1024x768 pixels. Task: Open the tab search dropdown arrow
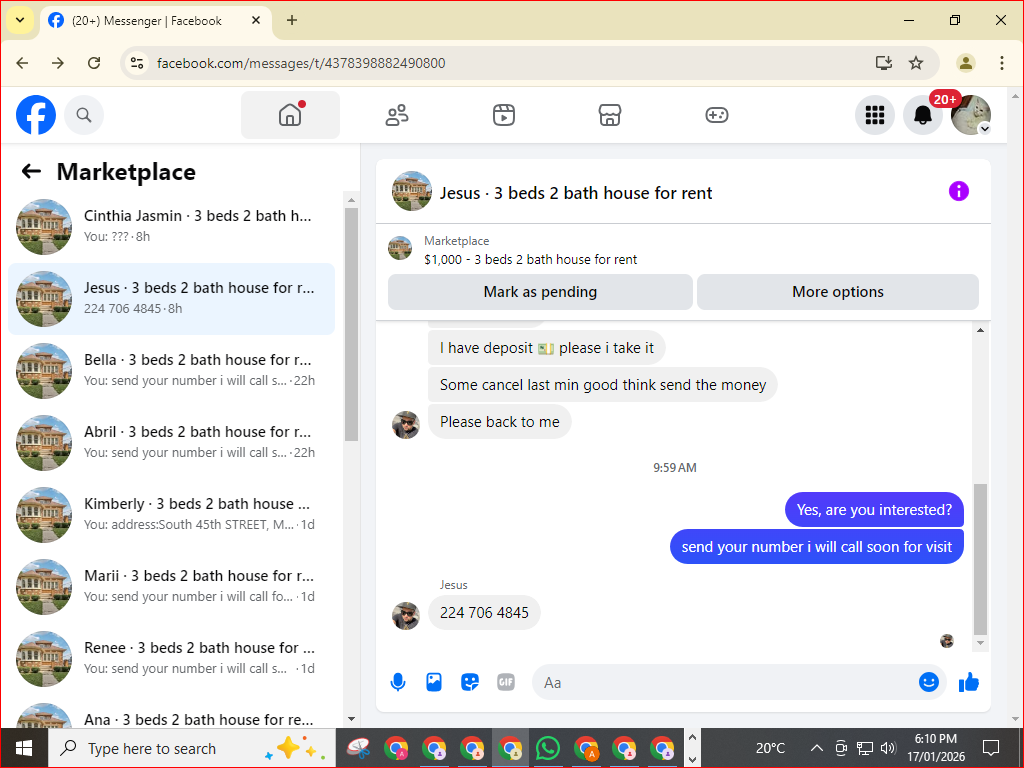point(20,20)
